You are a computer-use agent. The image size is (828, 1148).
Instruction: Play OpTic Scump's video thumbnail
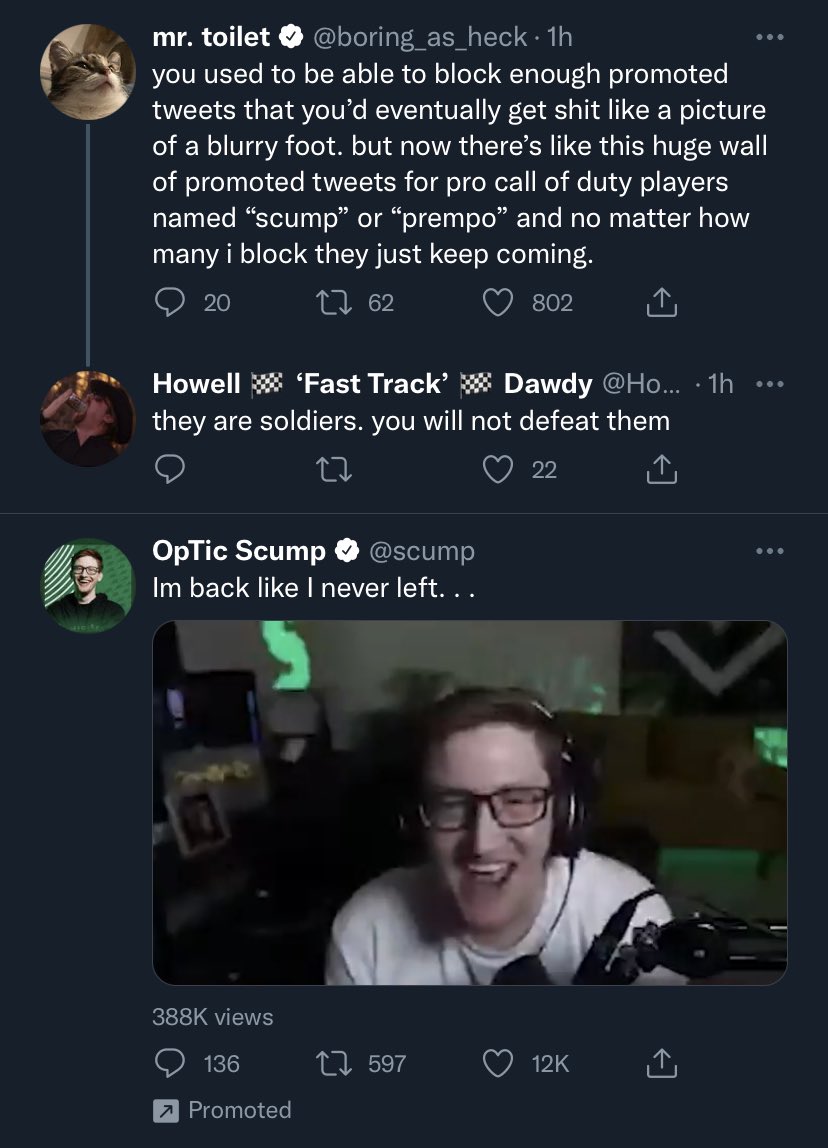pyautogui.click(x=469, y=802)
